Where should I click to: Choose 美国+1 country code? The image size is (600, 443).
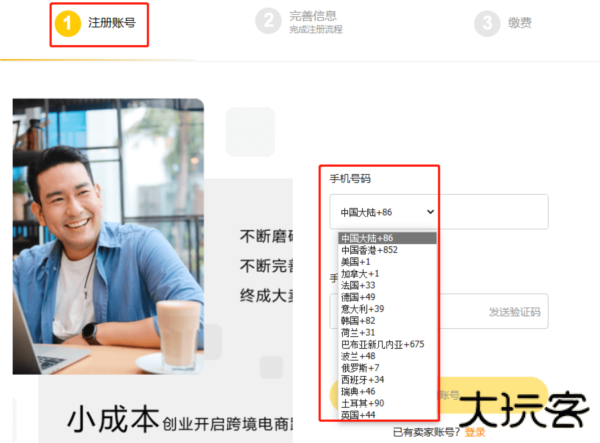387,262
